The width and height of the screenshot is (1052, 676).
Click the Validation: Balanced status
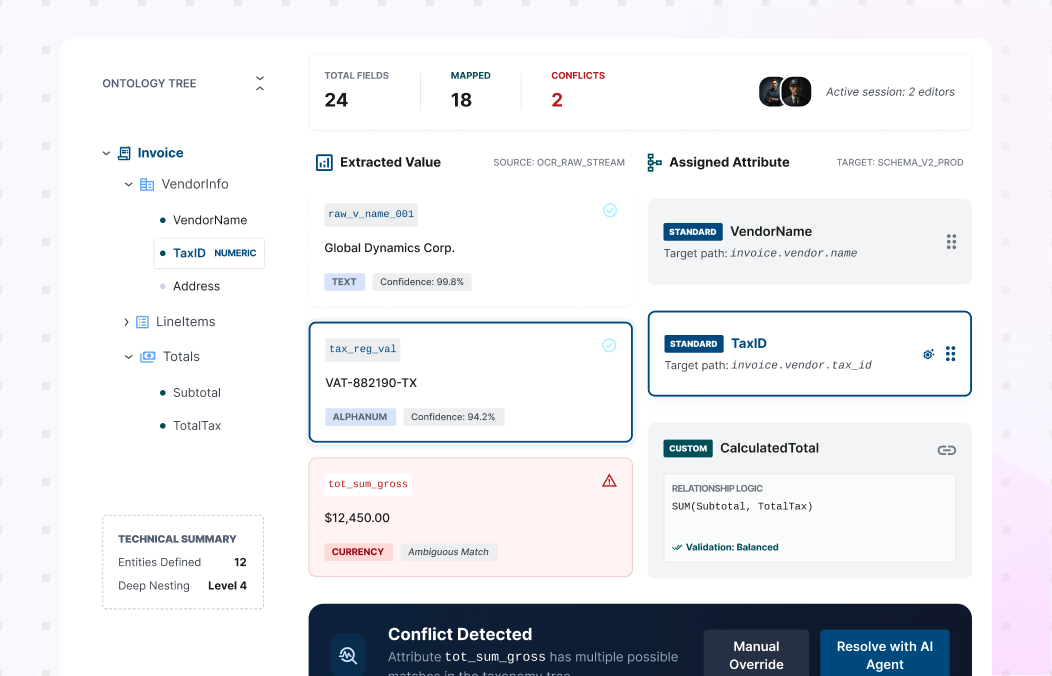tap(725, 547)
